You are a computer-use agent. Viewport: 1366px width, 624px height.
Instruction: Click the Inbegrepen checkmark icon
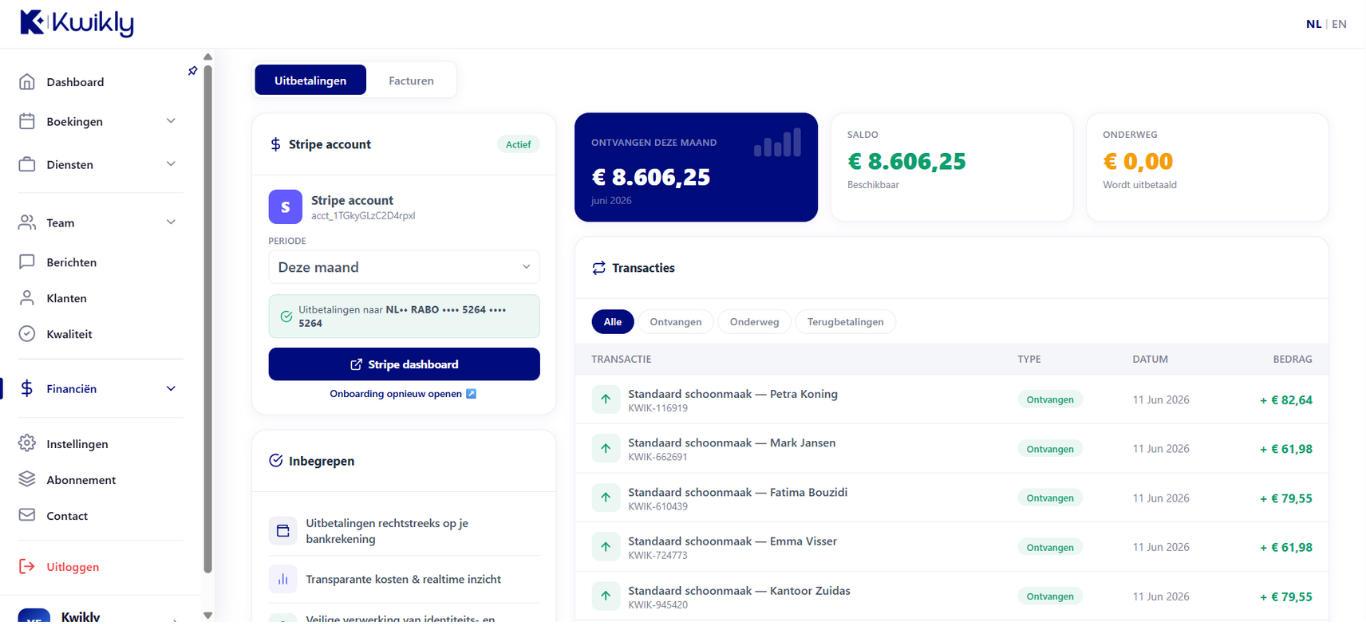(x=276, y=461)
